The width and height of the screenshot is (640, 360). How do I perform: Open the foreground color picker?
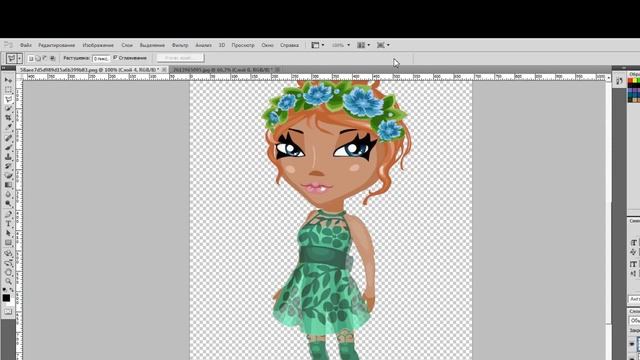pyautogui.click(x=6, y=298)
